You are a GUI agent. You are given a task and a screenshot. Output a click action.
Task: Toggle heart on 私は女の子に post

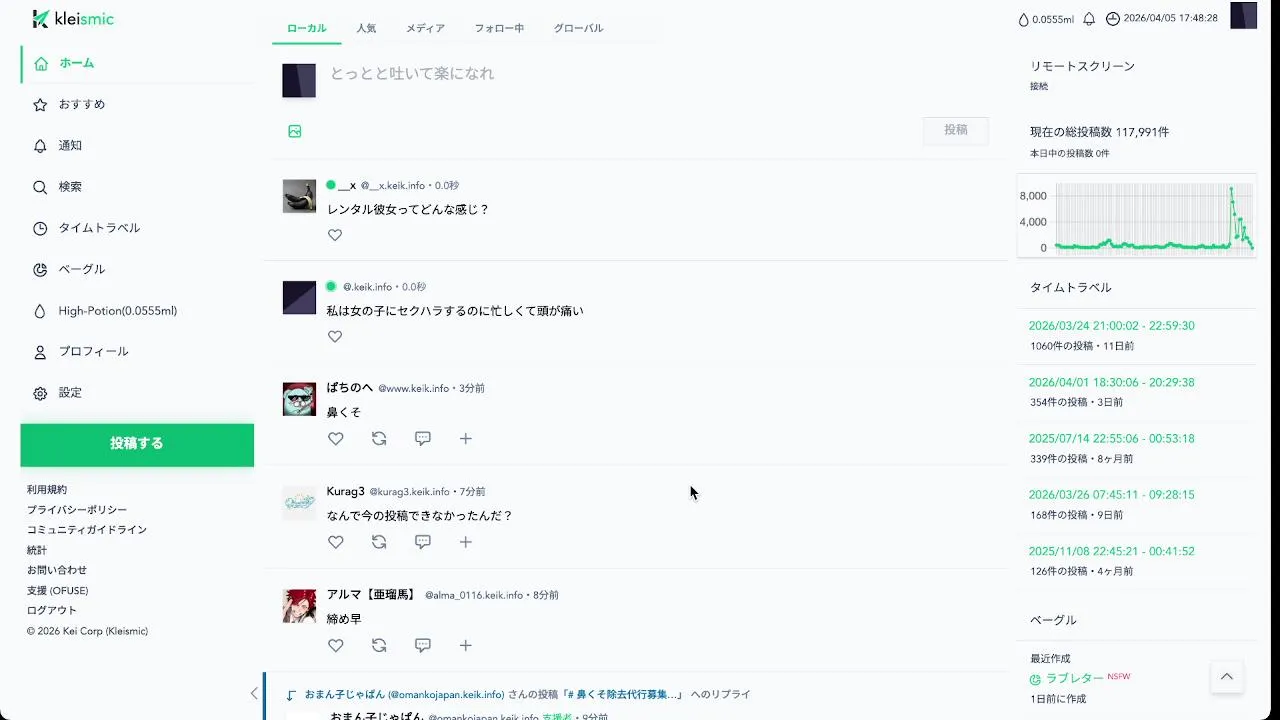(x=335, y=336)
